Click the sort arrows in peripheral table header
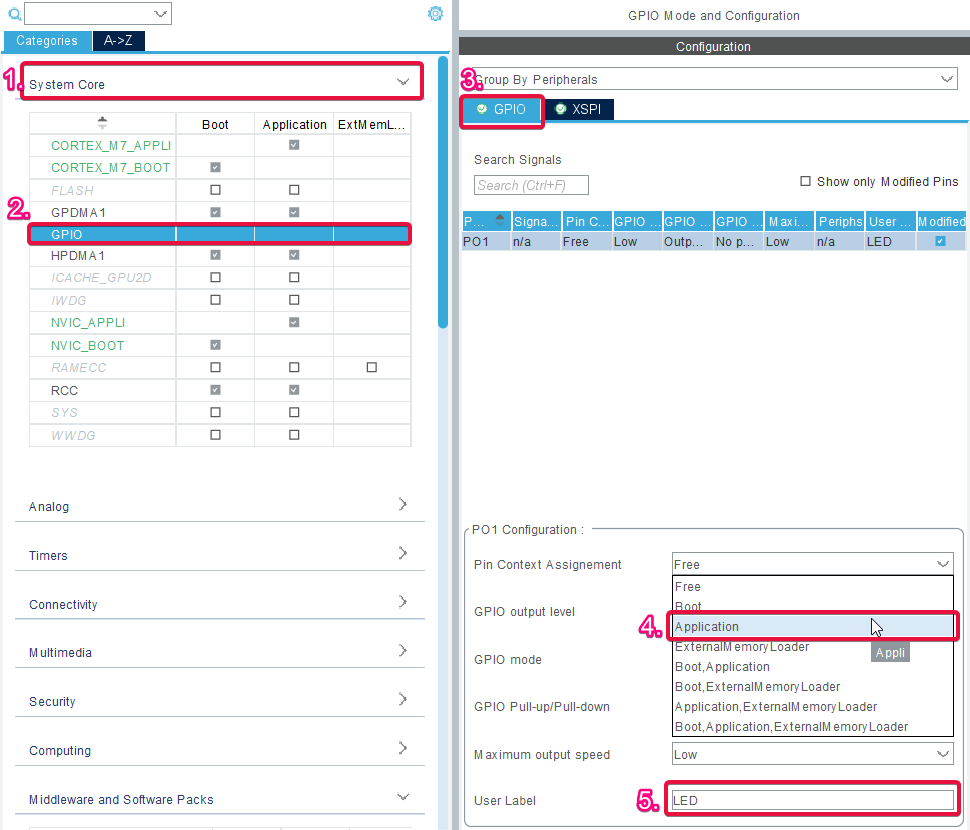The height and width of the screenshot is (830, 970). [102, 122]
